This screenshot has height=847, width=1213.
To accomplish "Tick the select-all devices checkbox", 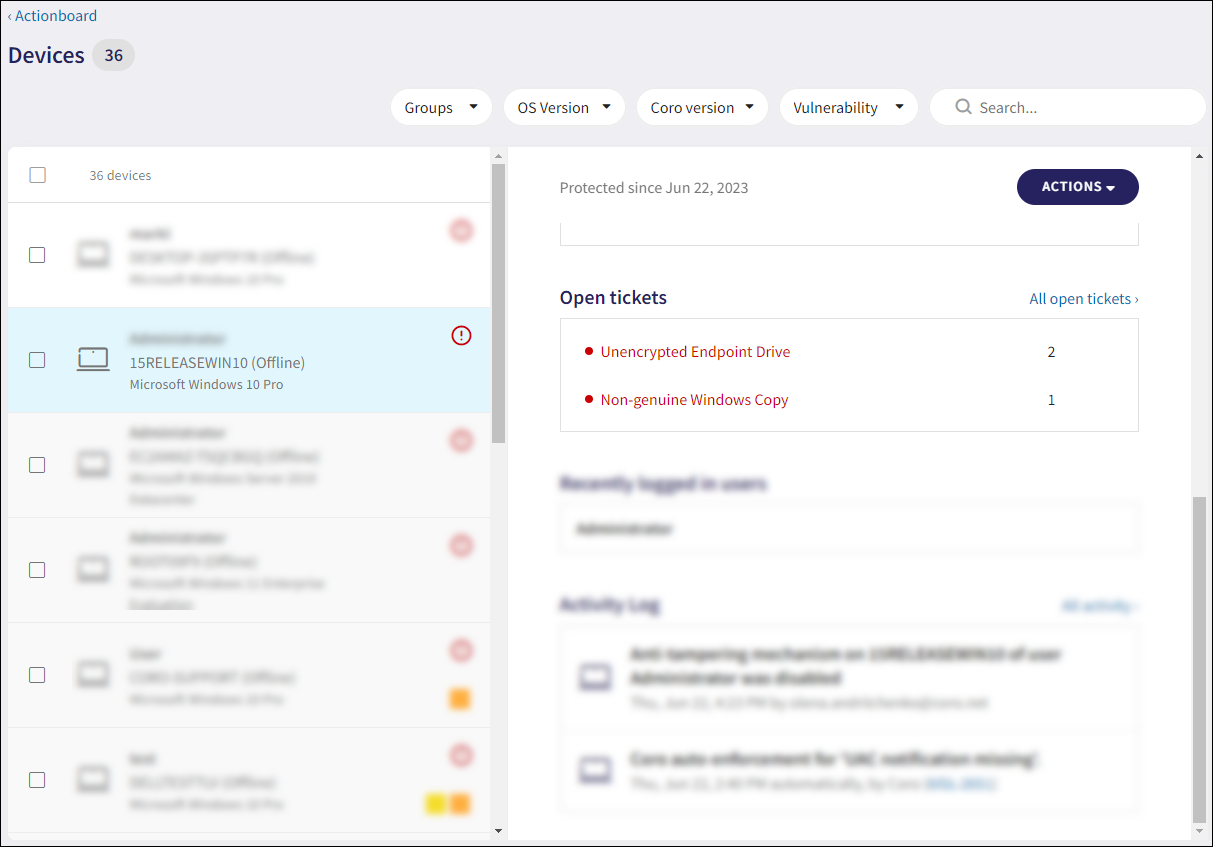I will (x=38, y=175).
